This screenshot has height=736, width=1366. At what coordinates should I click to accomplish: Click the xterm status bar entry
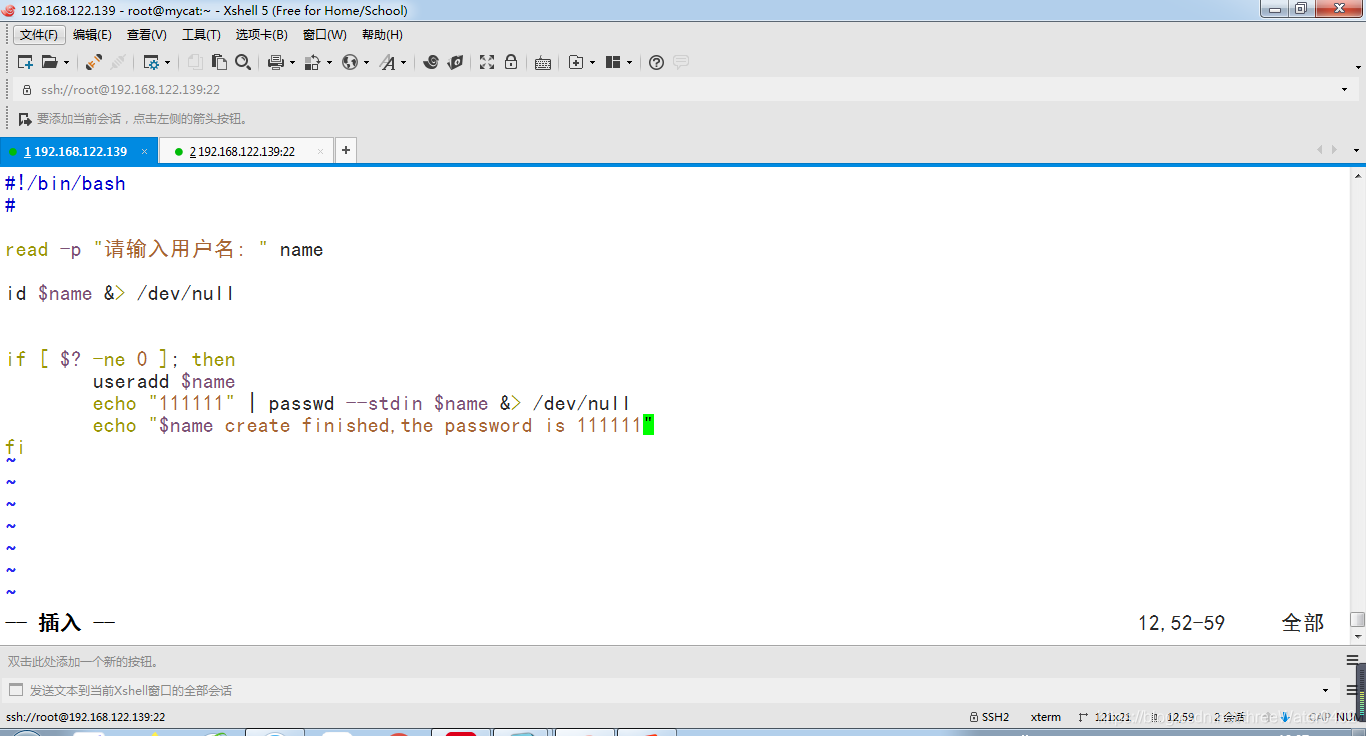pyautogui.click(x=1046, y=717)
